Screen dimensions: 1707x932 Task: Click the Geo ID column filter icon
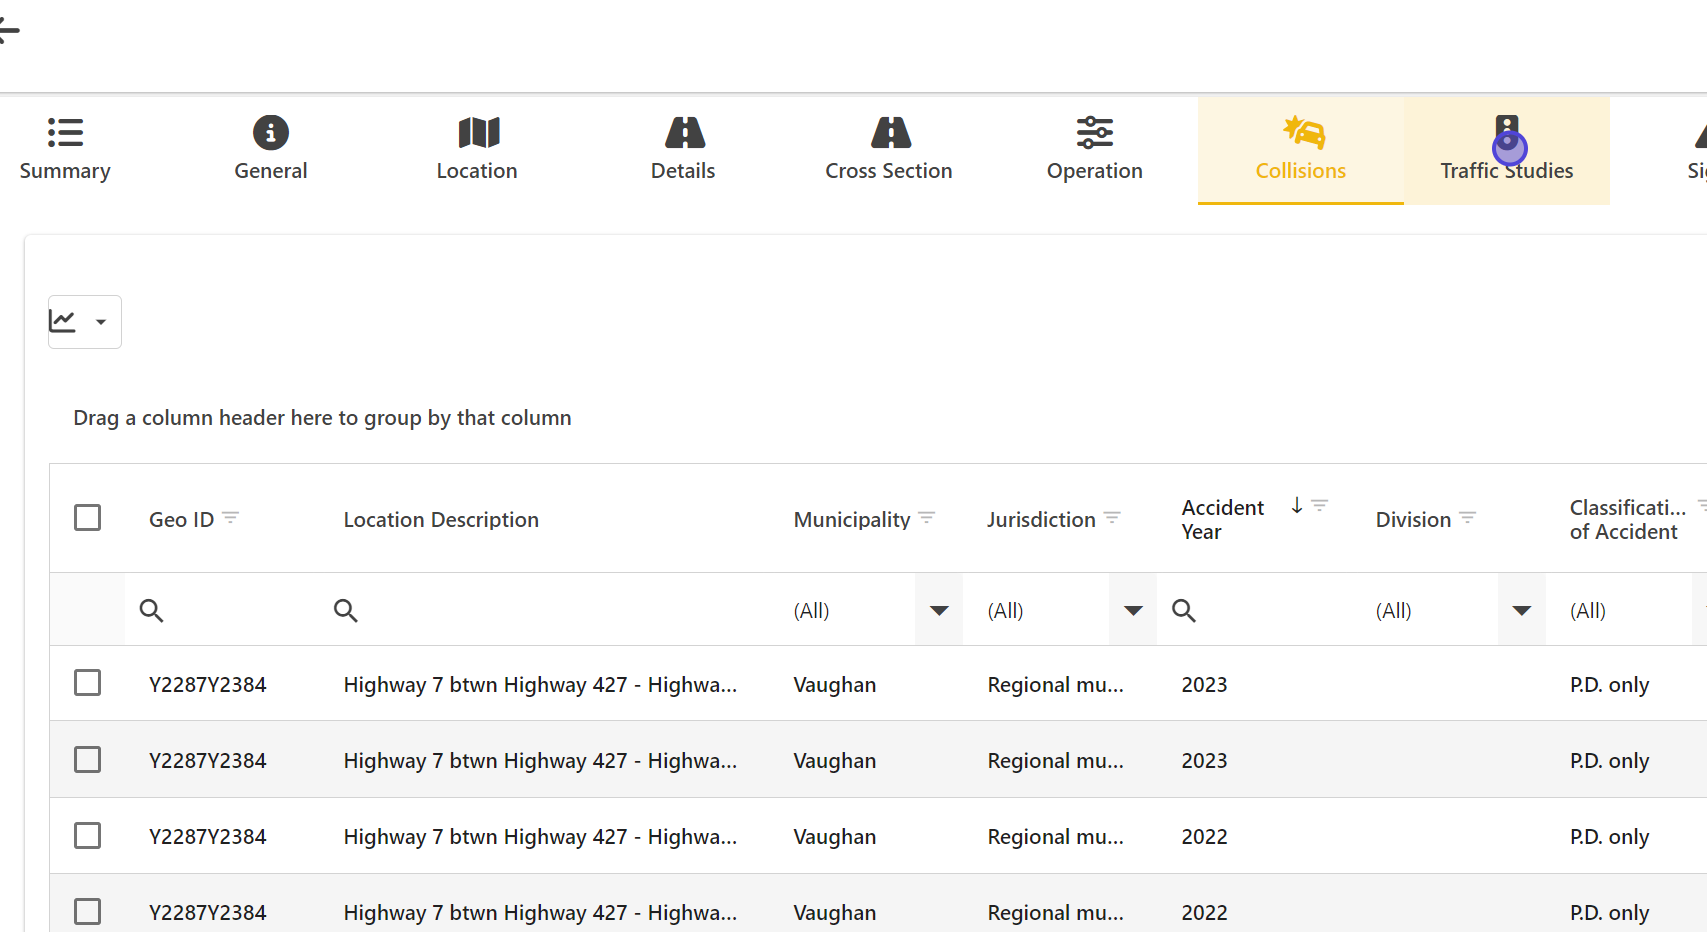point(230,518)
